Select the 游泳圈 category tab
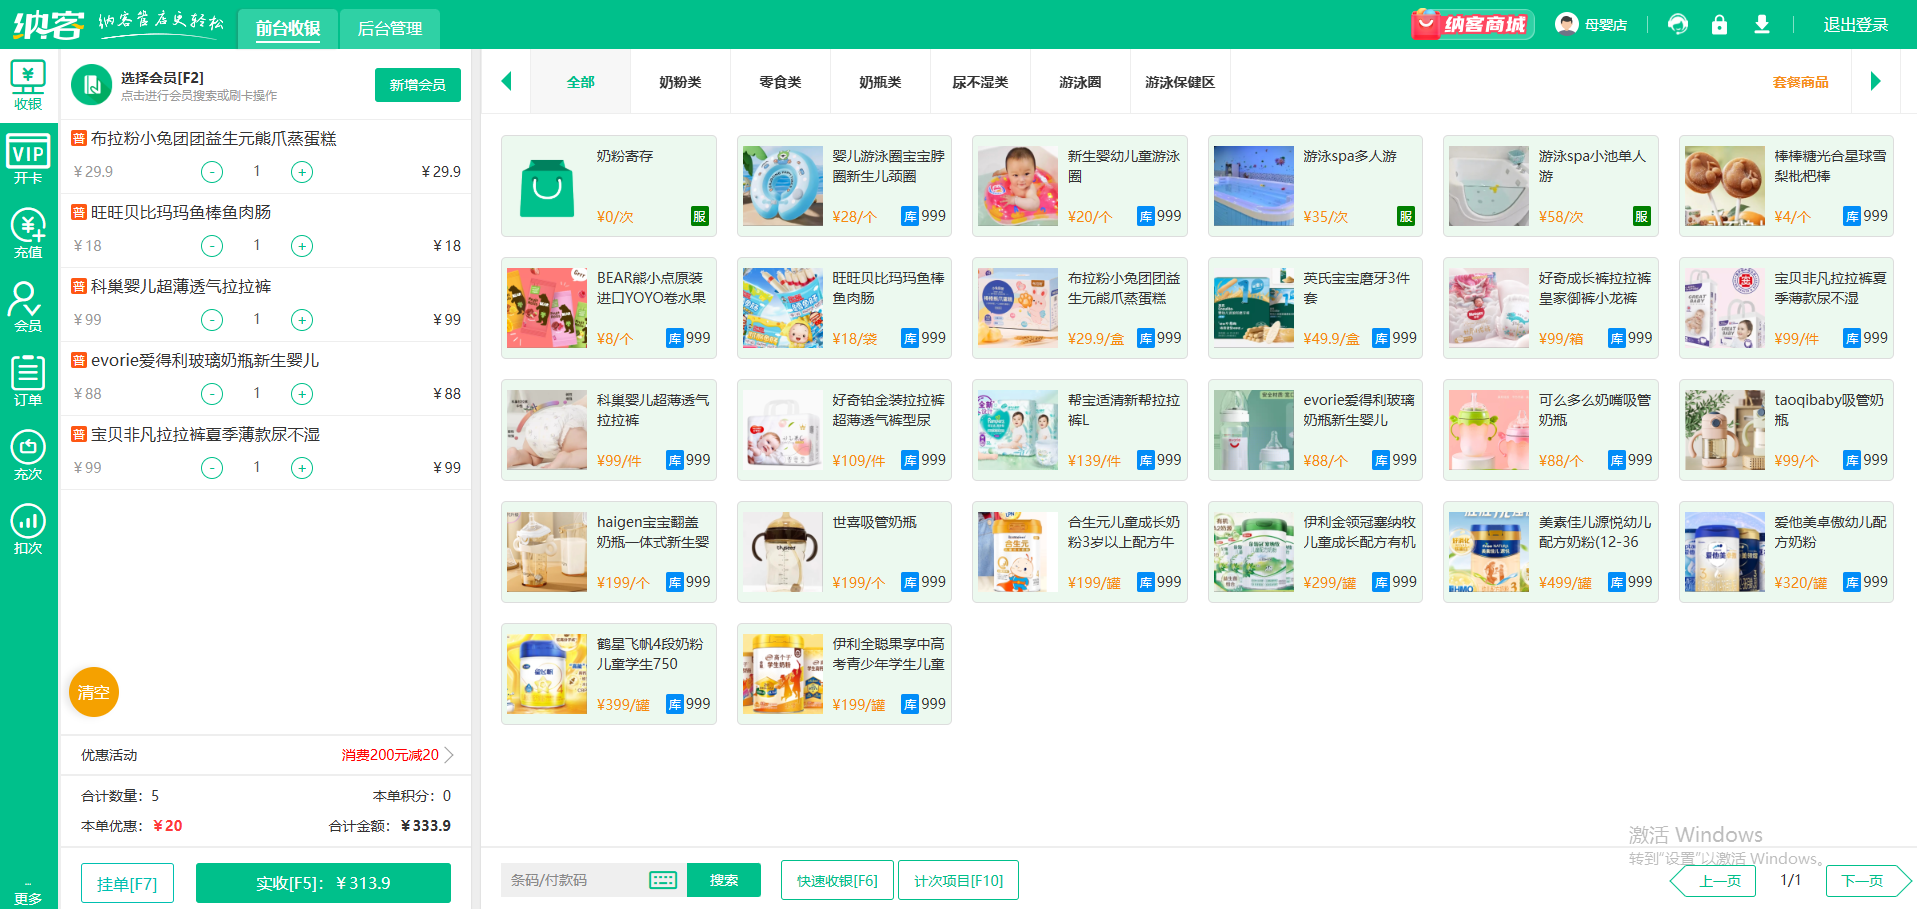 click(x=1080, y=82)
